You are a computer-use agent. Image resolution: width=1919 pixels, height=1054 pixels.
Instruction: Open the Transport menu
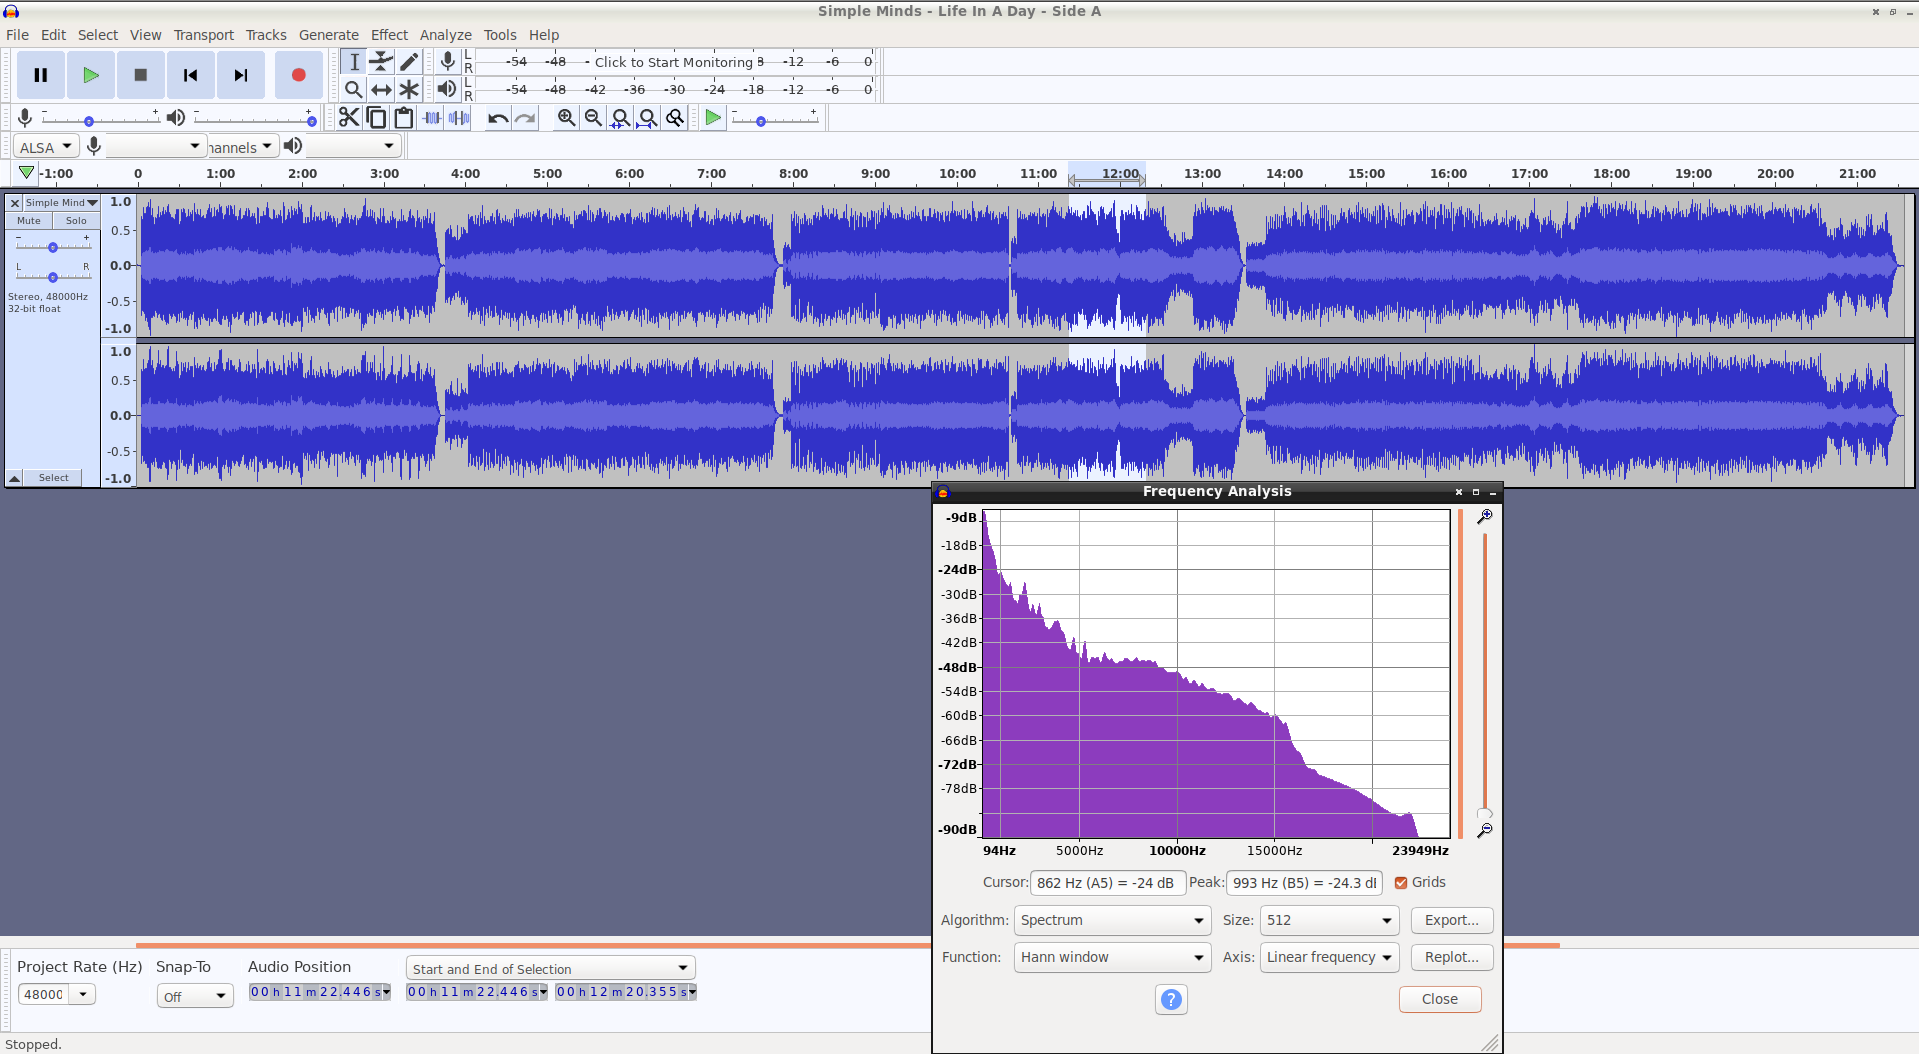(203, 35)
